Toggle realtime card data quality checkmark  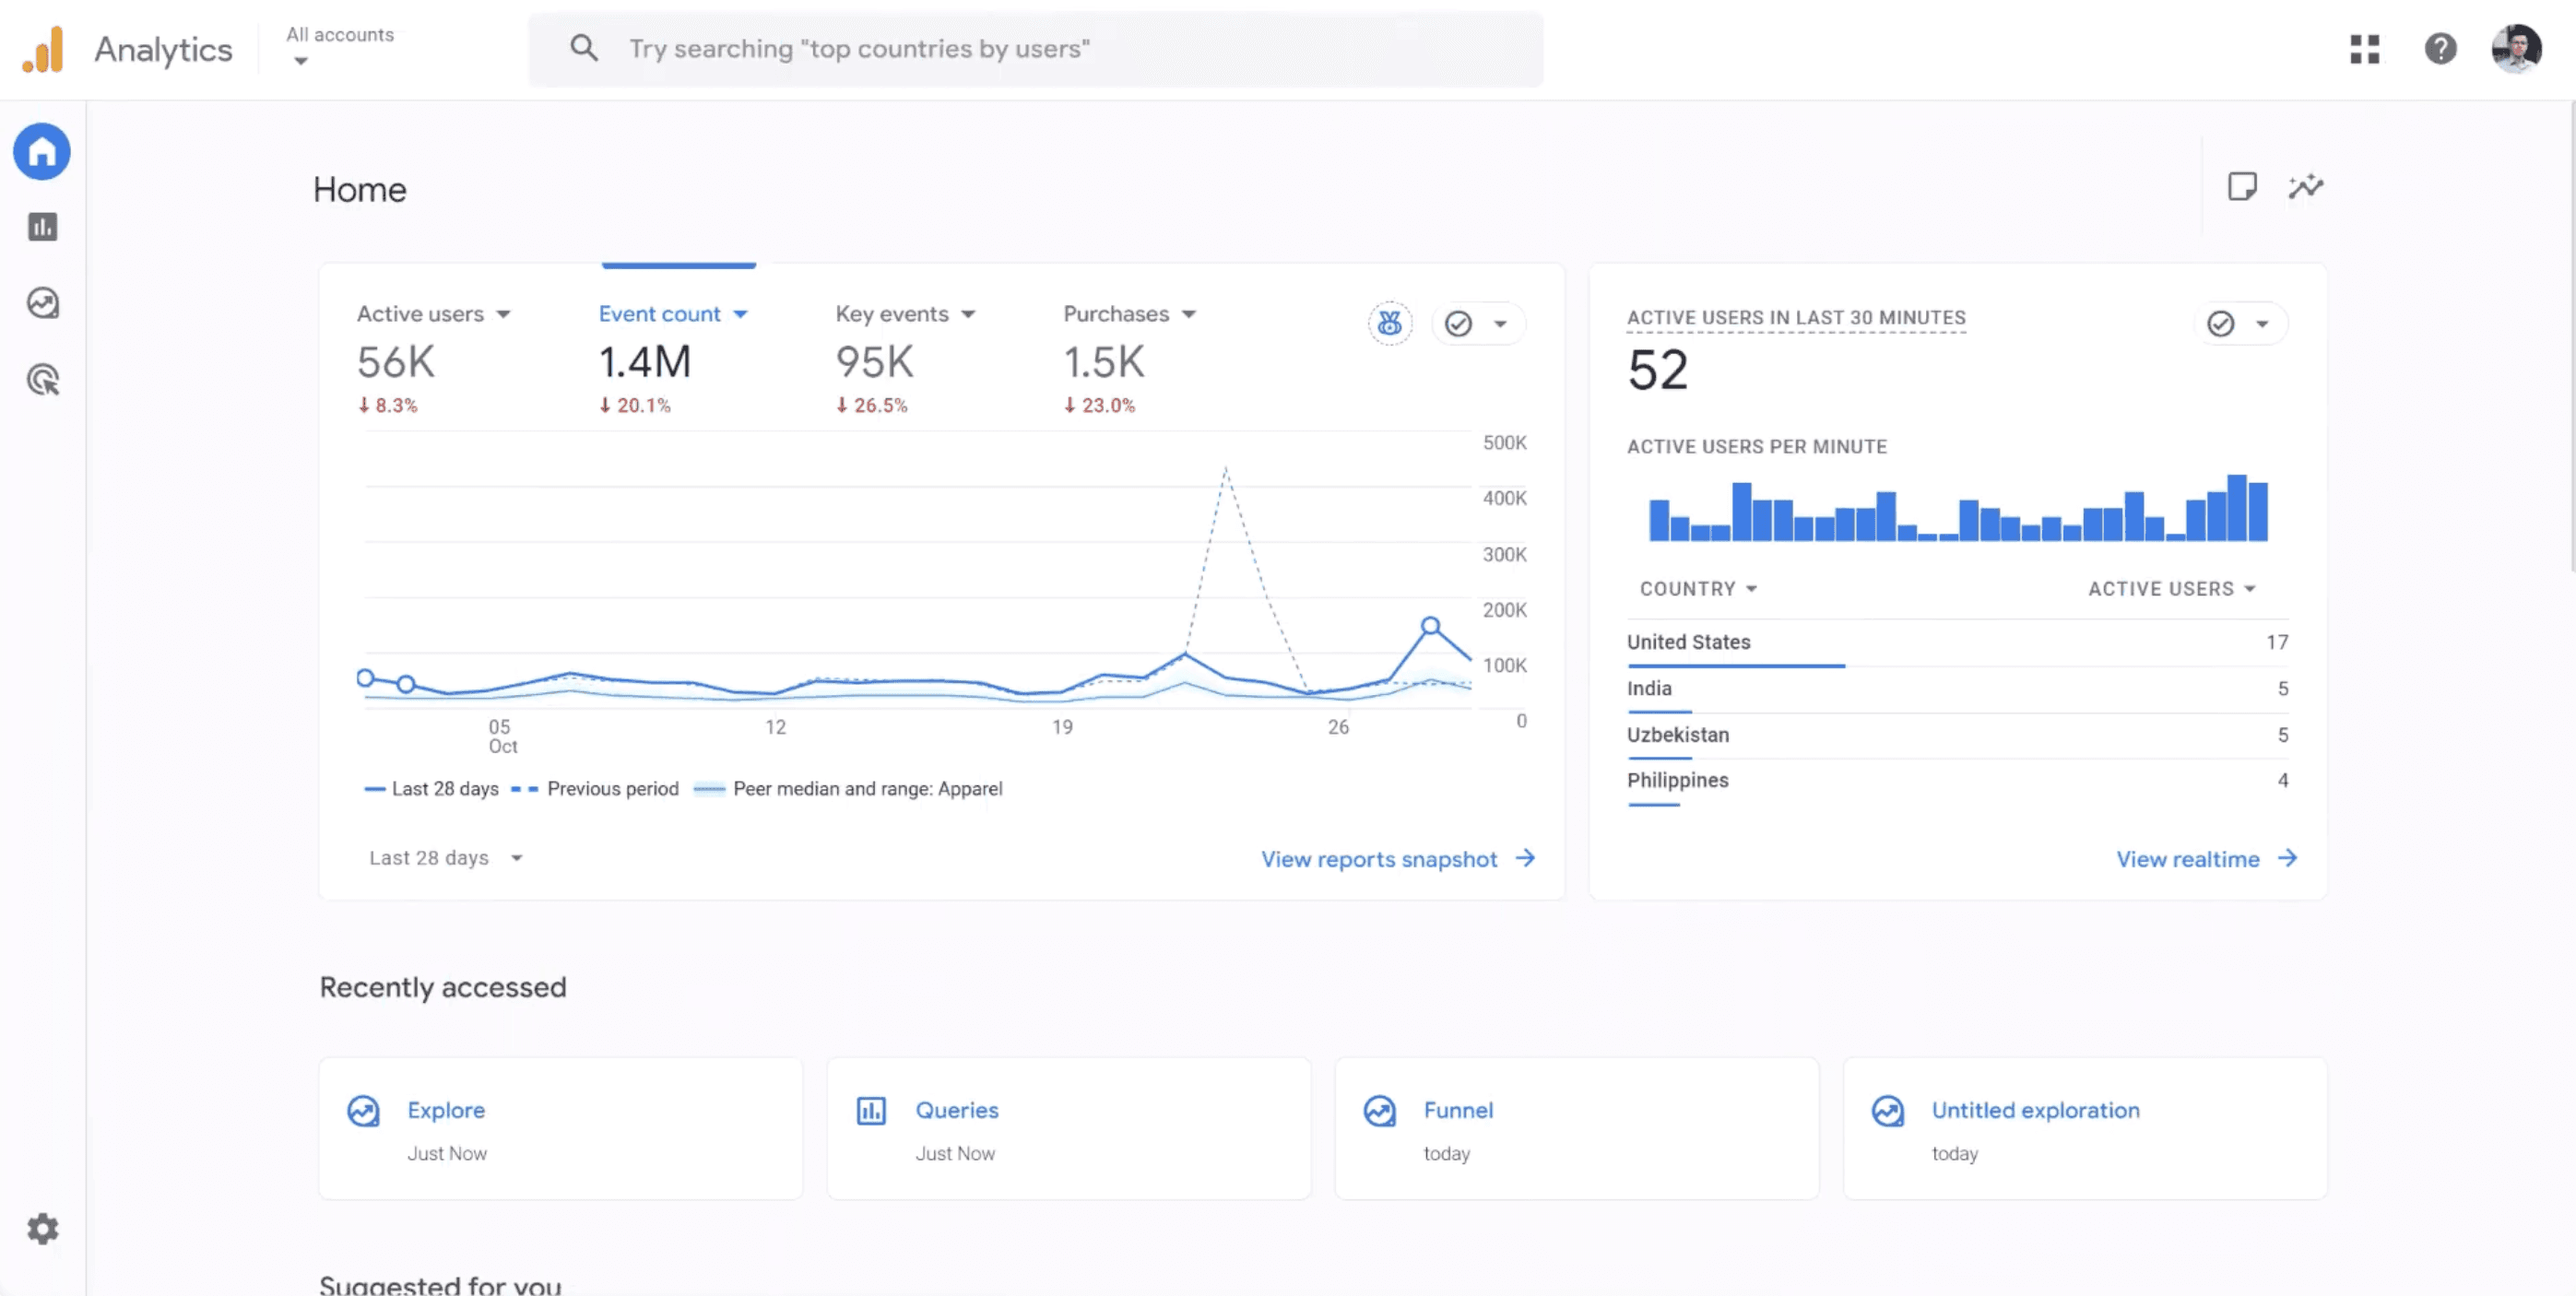click(x=2221, y=324)
